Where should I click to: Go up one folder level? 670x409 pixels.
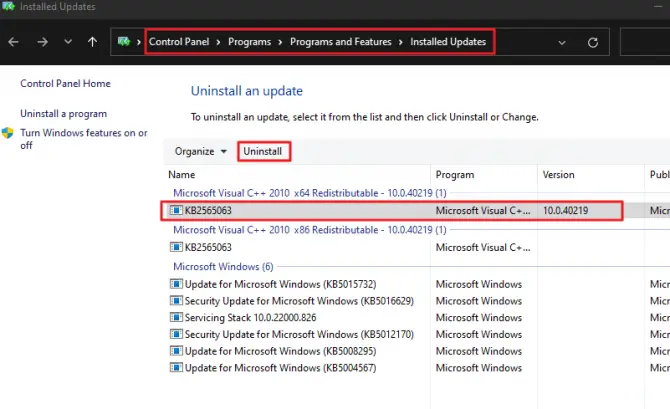click(x=92, y=42)
